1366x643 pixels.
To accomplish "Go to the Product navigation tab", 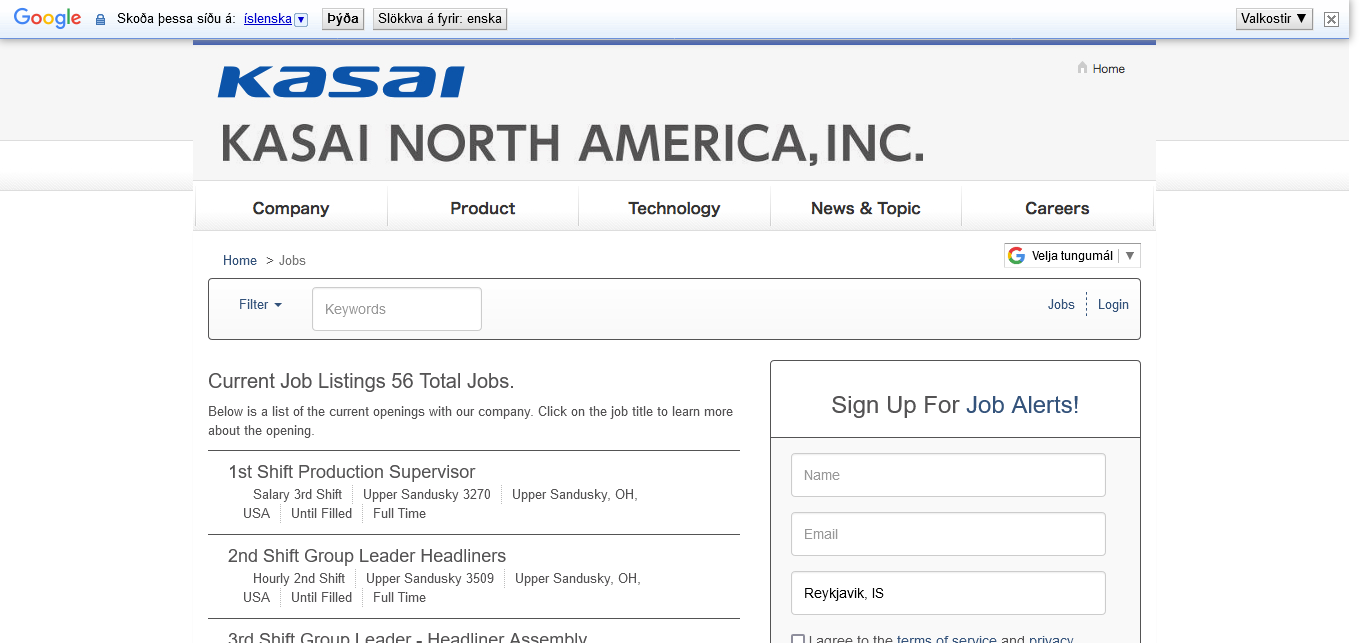I will coord(482,208).
